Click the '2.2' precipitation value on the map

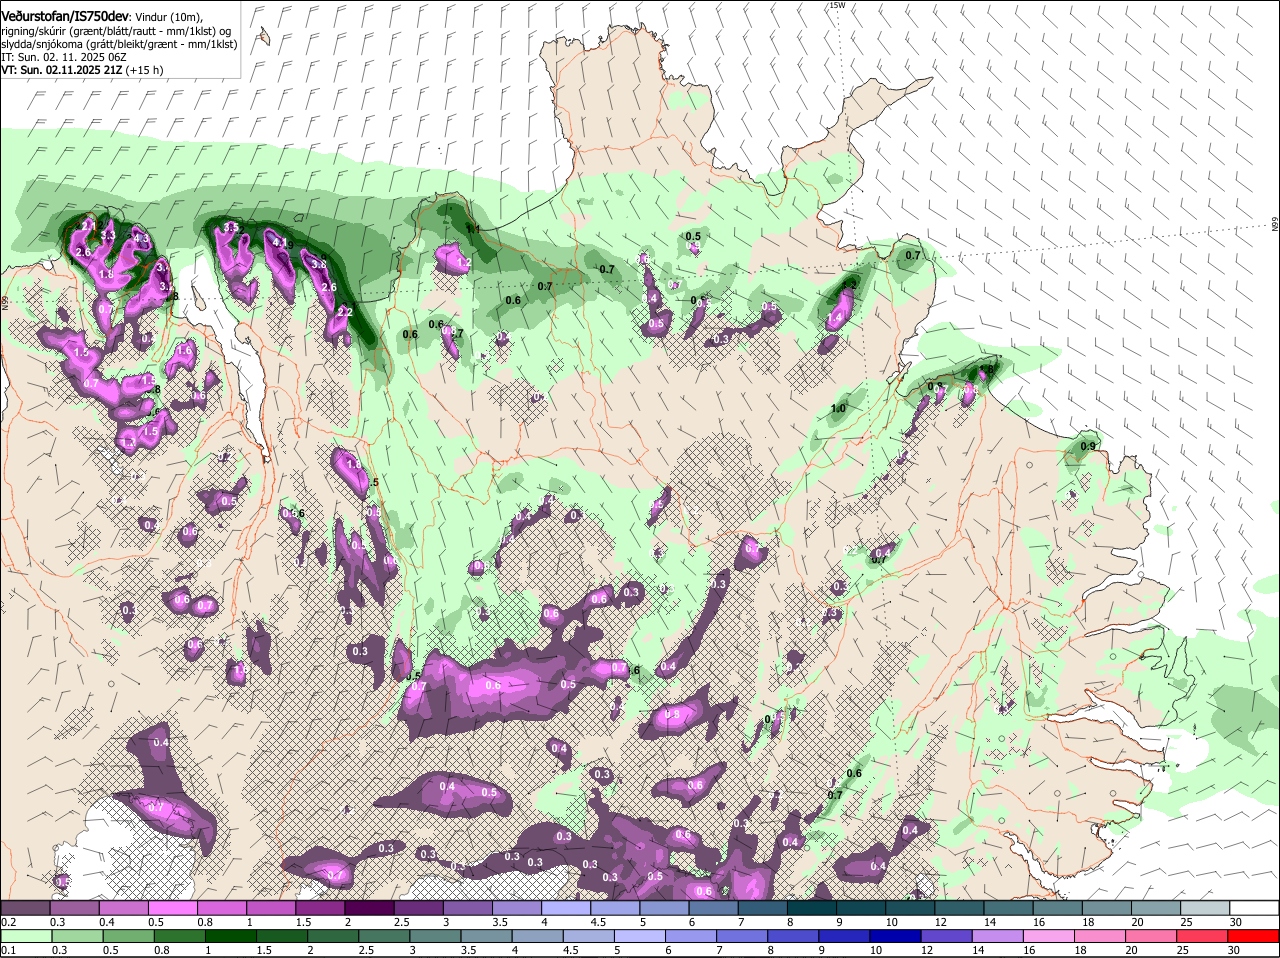click(345, 312)
